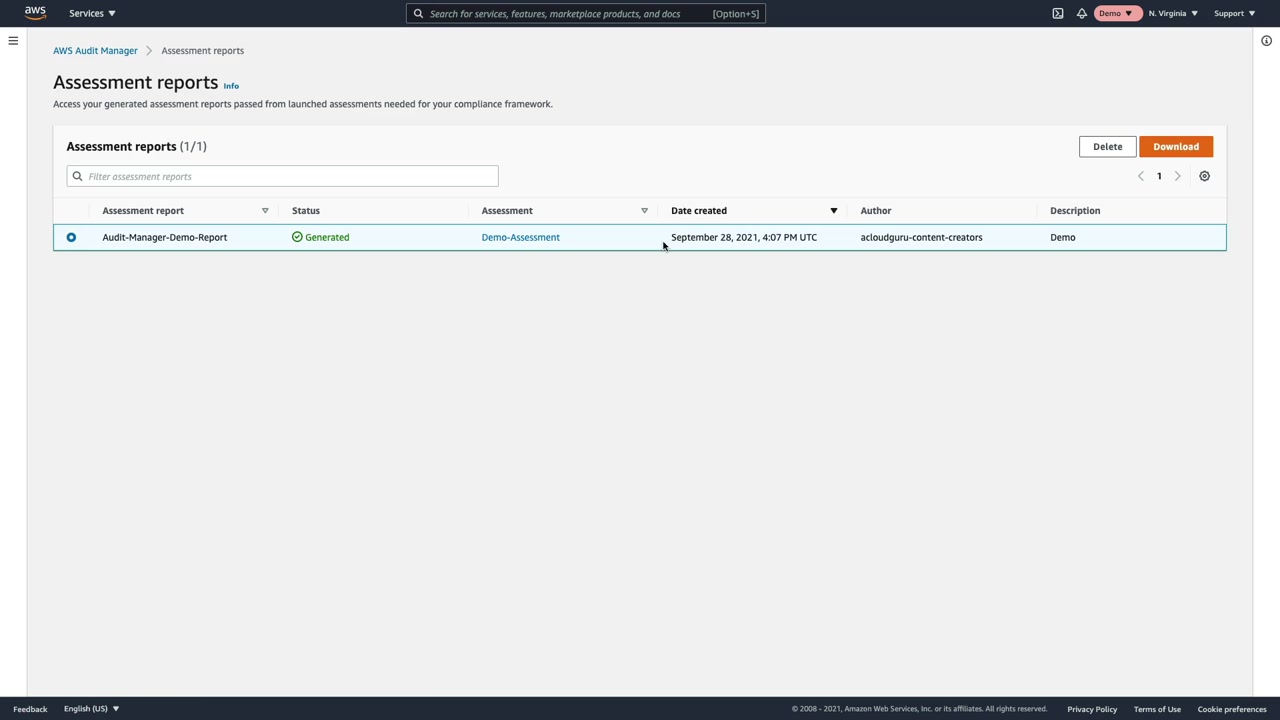Expand the Services dropdown
This screenshot has height=720, width=1280.
(x=92, y=13)
